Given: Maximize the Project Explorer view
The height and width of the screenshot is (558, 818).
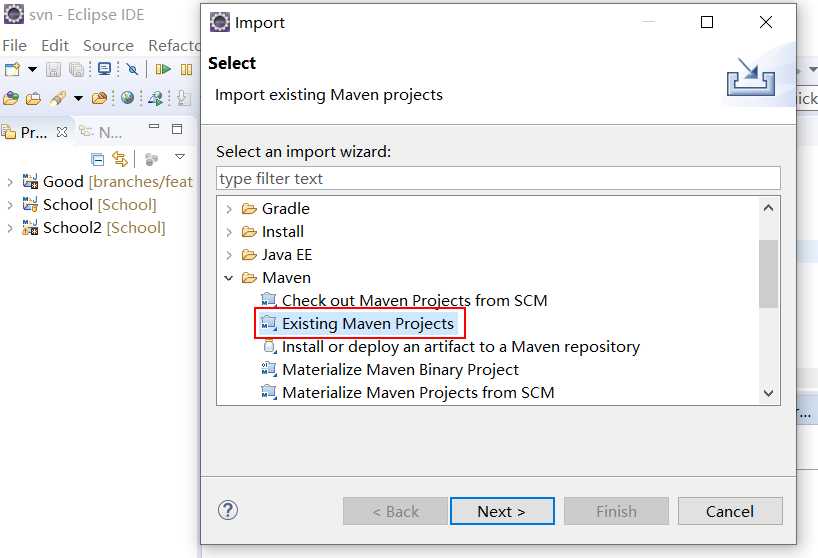Looking at the screenshot, I should (177, 129).
